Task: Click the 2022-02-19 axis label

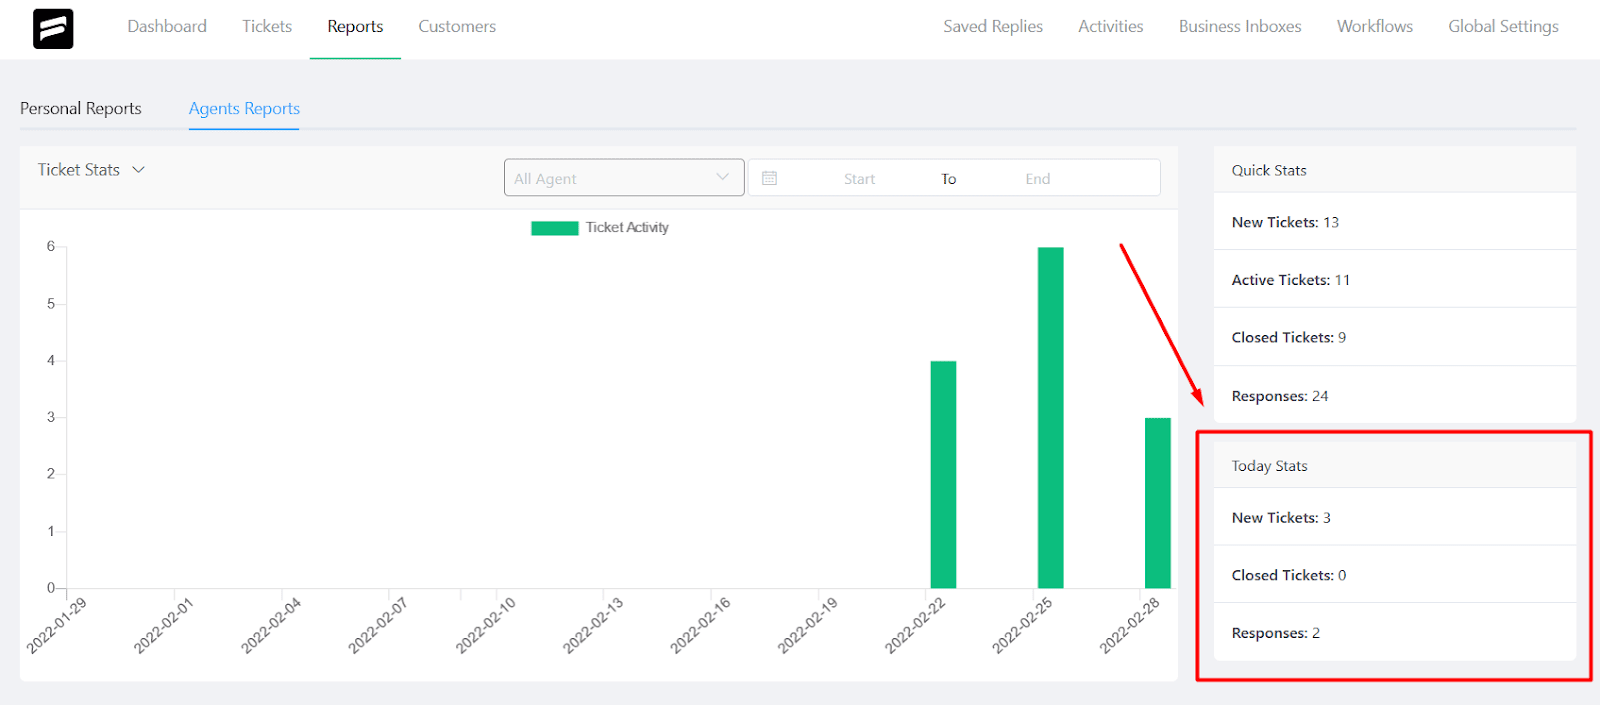Action: (807, 626)
